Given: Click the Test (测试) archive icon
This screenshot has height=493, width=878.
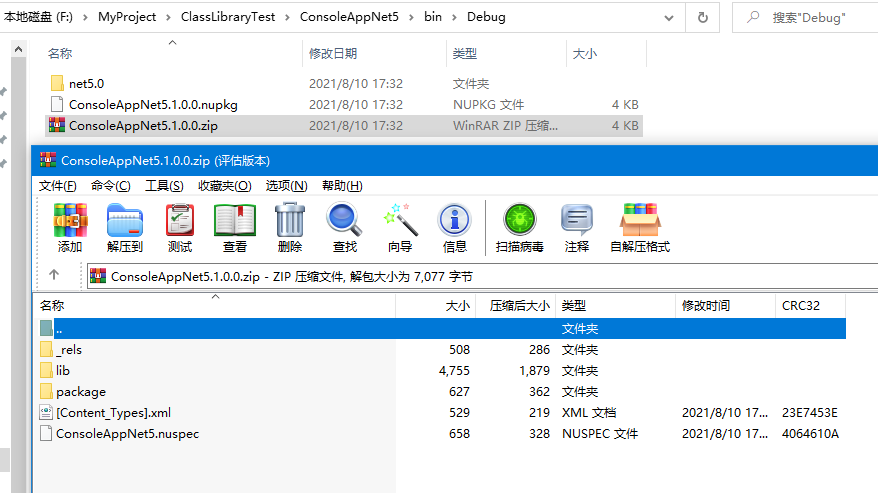Looking at the screenshot, I should [180, 221].
